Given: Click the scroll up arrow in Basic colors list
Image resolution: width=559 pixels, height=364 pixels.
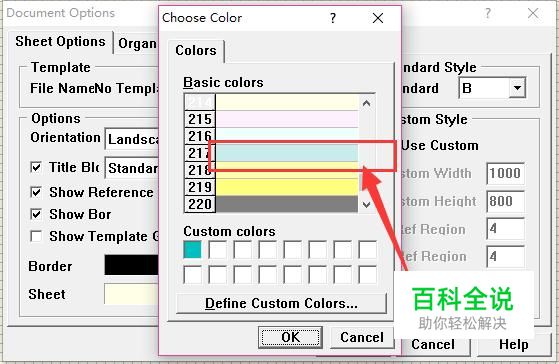Looking at the screenshot, I should pyautogui.click(x=366, y=104).
